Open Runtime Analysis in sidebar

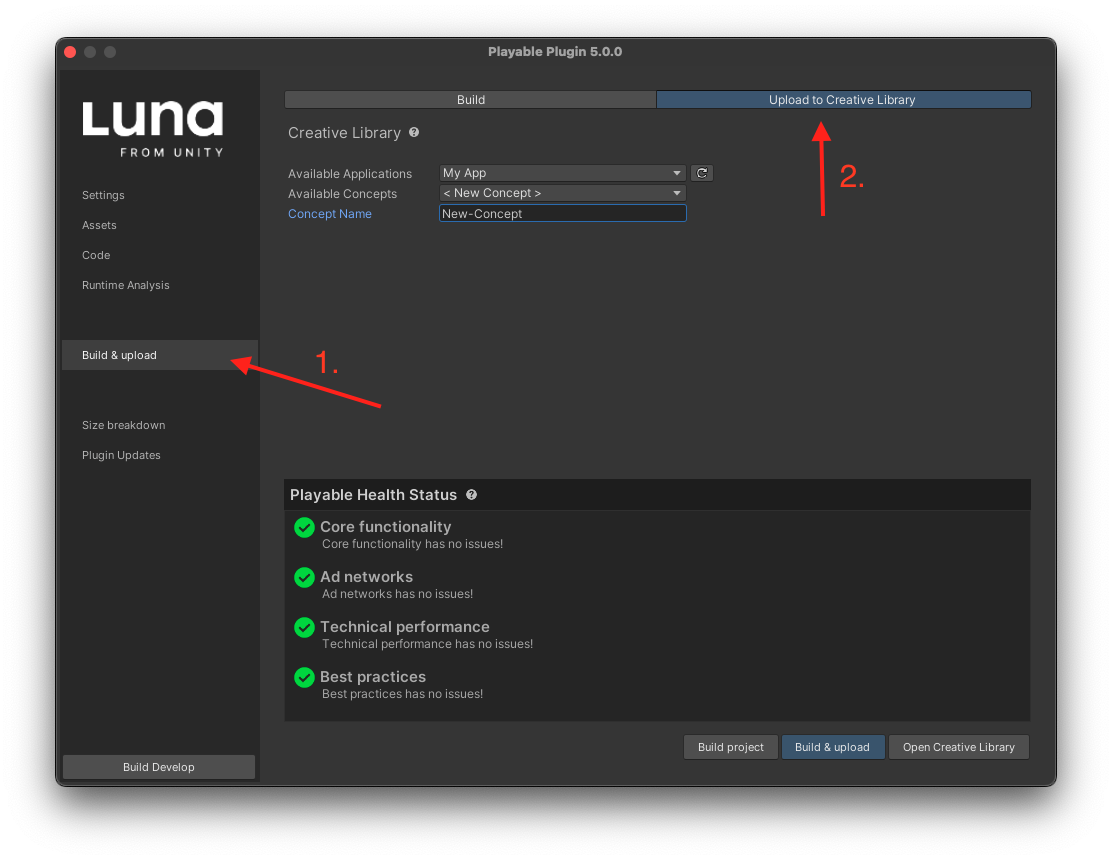126,285
